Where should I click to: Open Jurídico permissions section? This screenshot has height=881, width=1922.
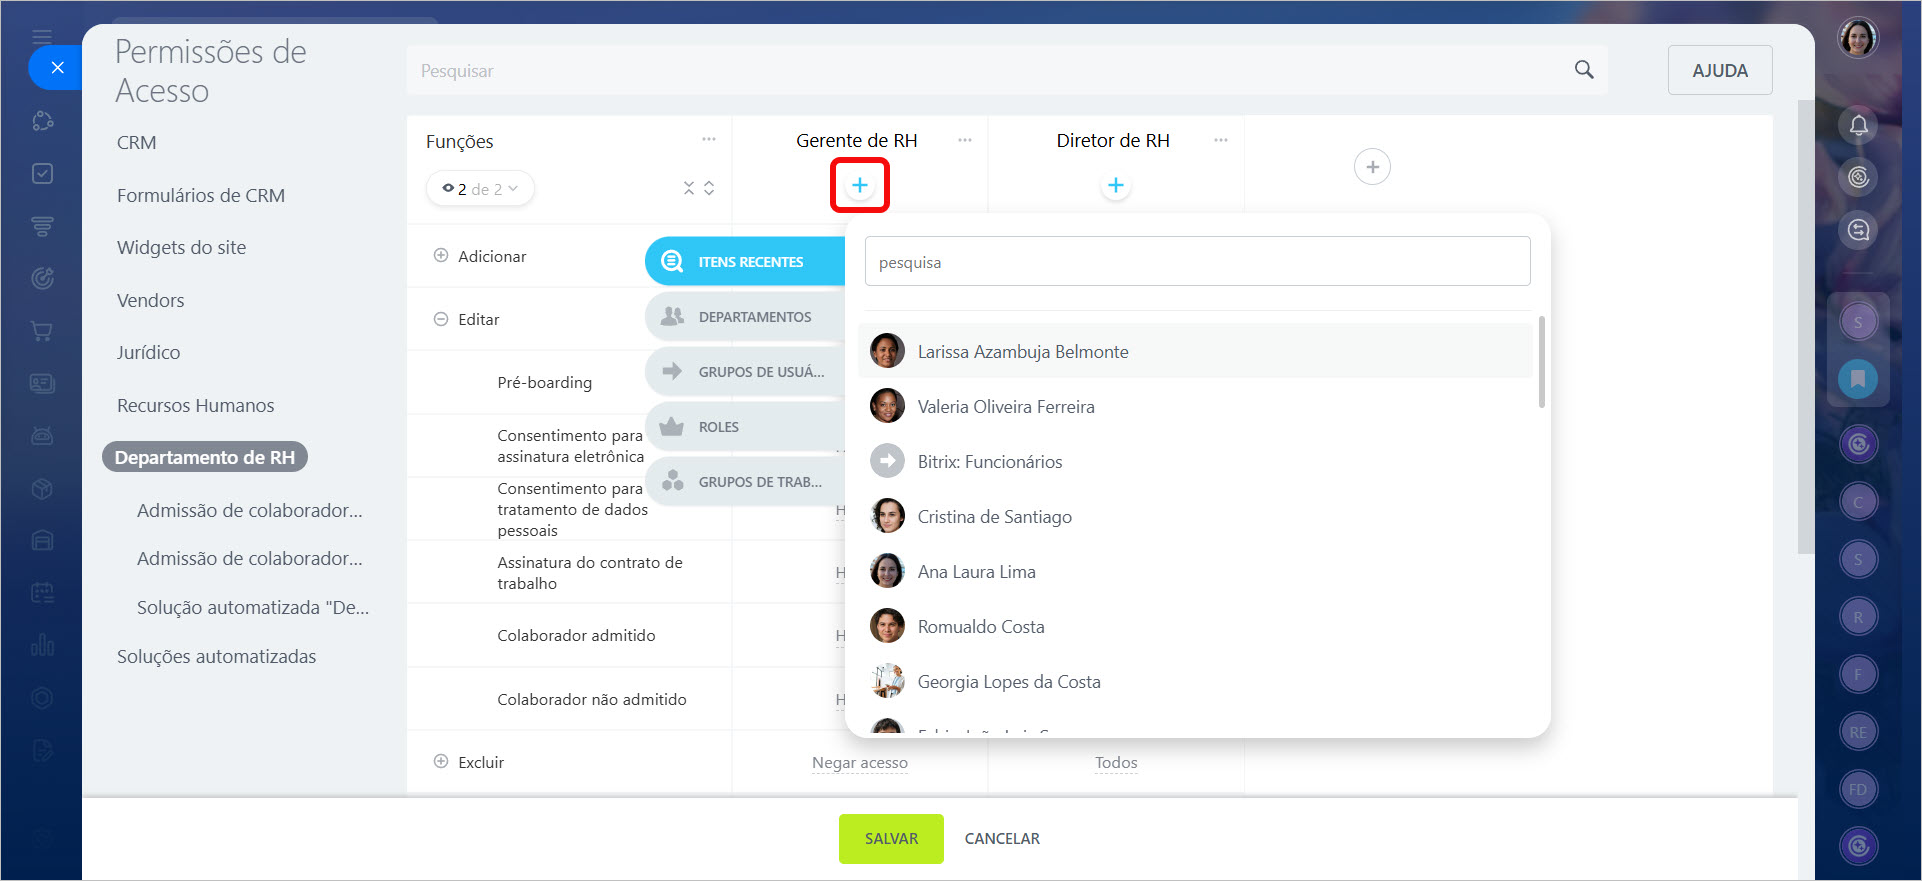click(x=148, y=352)
